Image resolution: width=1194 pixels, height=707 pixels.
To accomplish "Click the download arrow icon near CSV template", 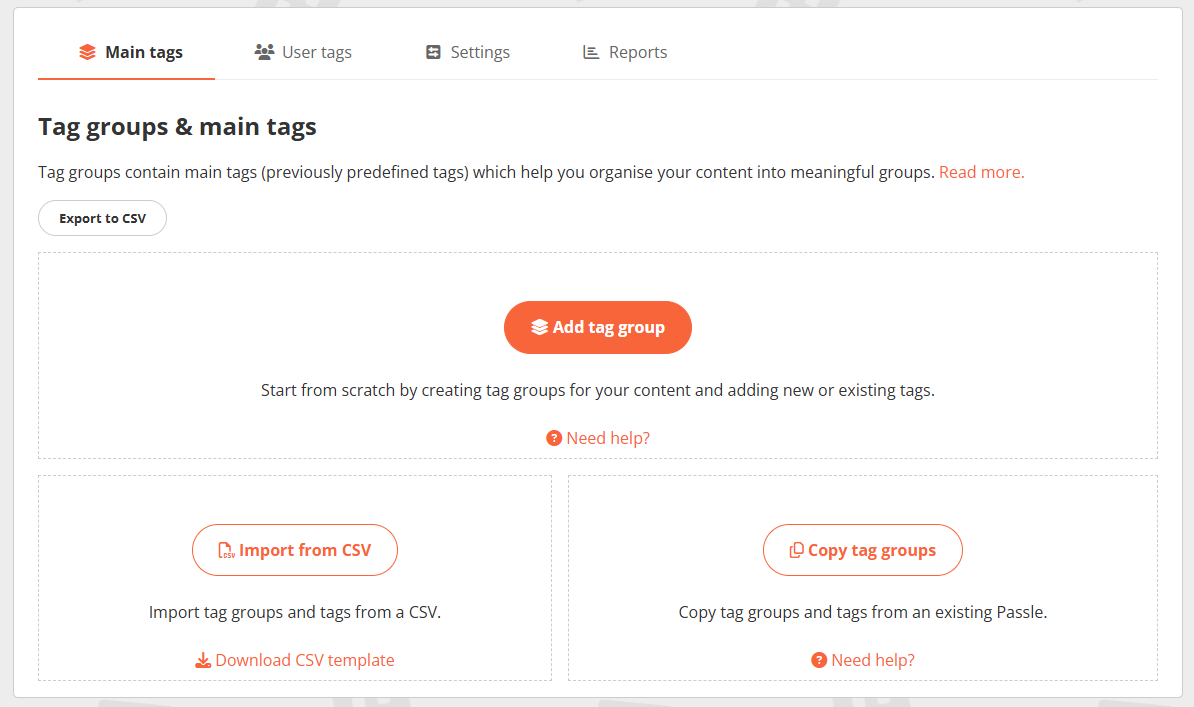I will coord(203,660).
